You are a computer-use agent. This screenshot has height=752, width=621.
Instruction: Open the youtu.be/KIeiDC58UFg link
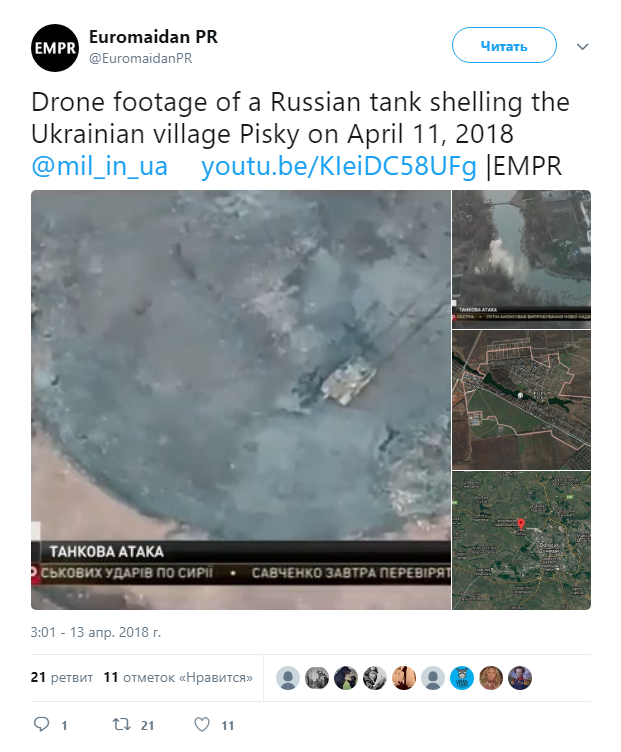(339, 166)
